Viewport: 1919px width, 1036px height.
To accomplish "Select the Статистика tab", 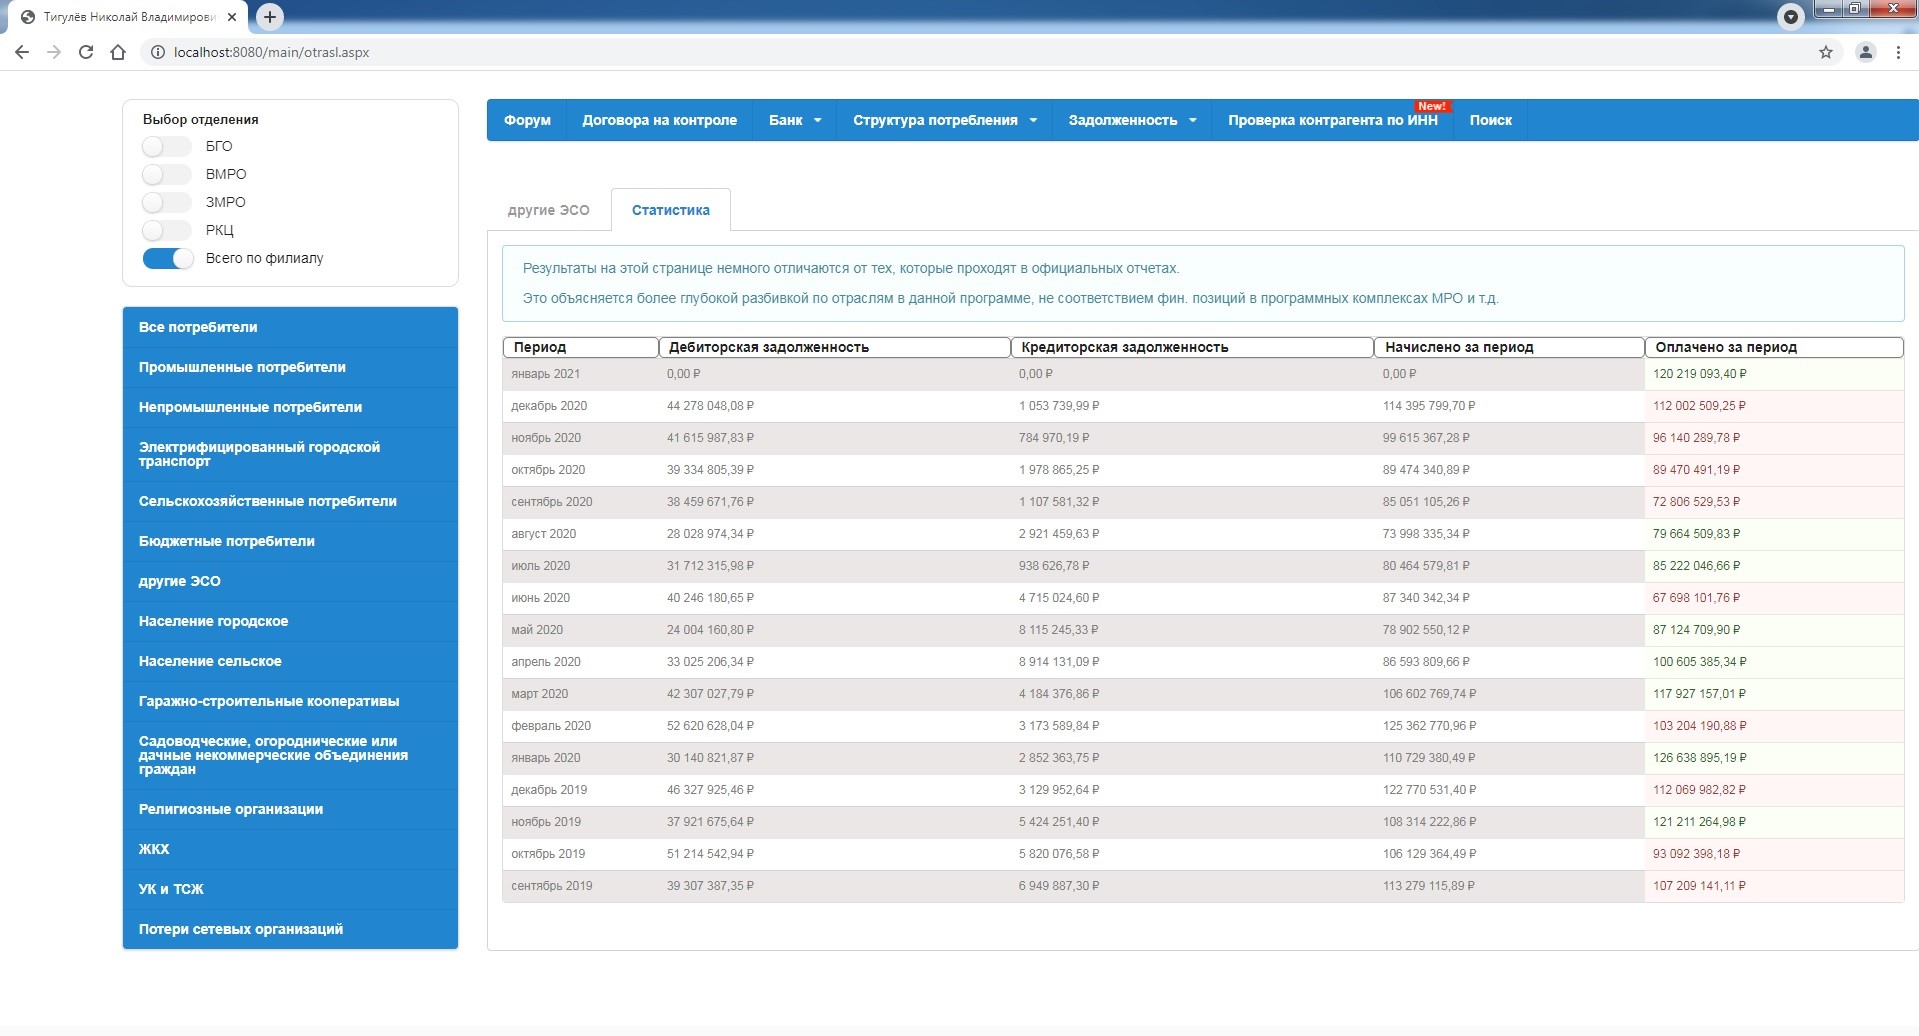I will (x=671, y=210).
